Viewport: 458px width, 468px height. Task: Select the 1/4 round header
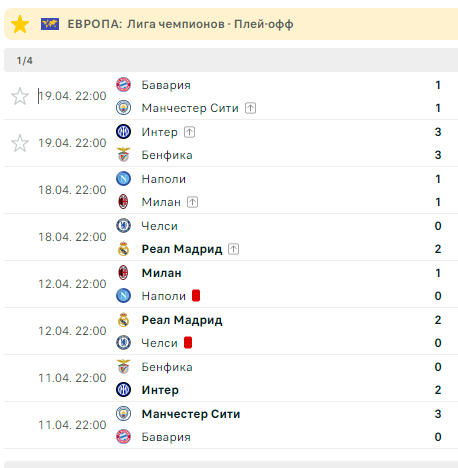click(231, 60)
